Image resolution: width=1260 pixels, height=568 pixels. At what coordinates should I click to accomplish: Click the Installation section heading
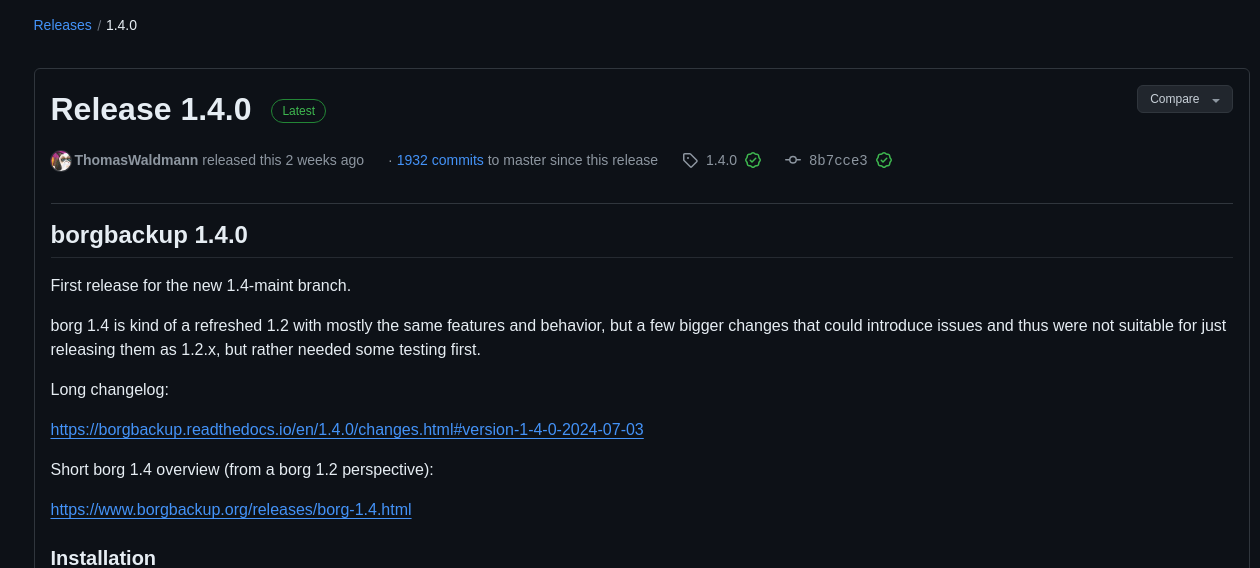[x=103, y=558]
